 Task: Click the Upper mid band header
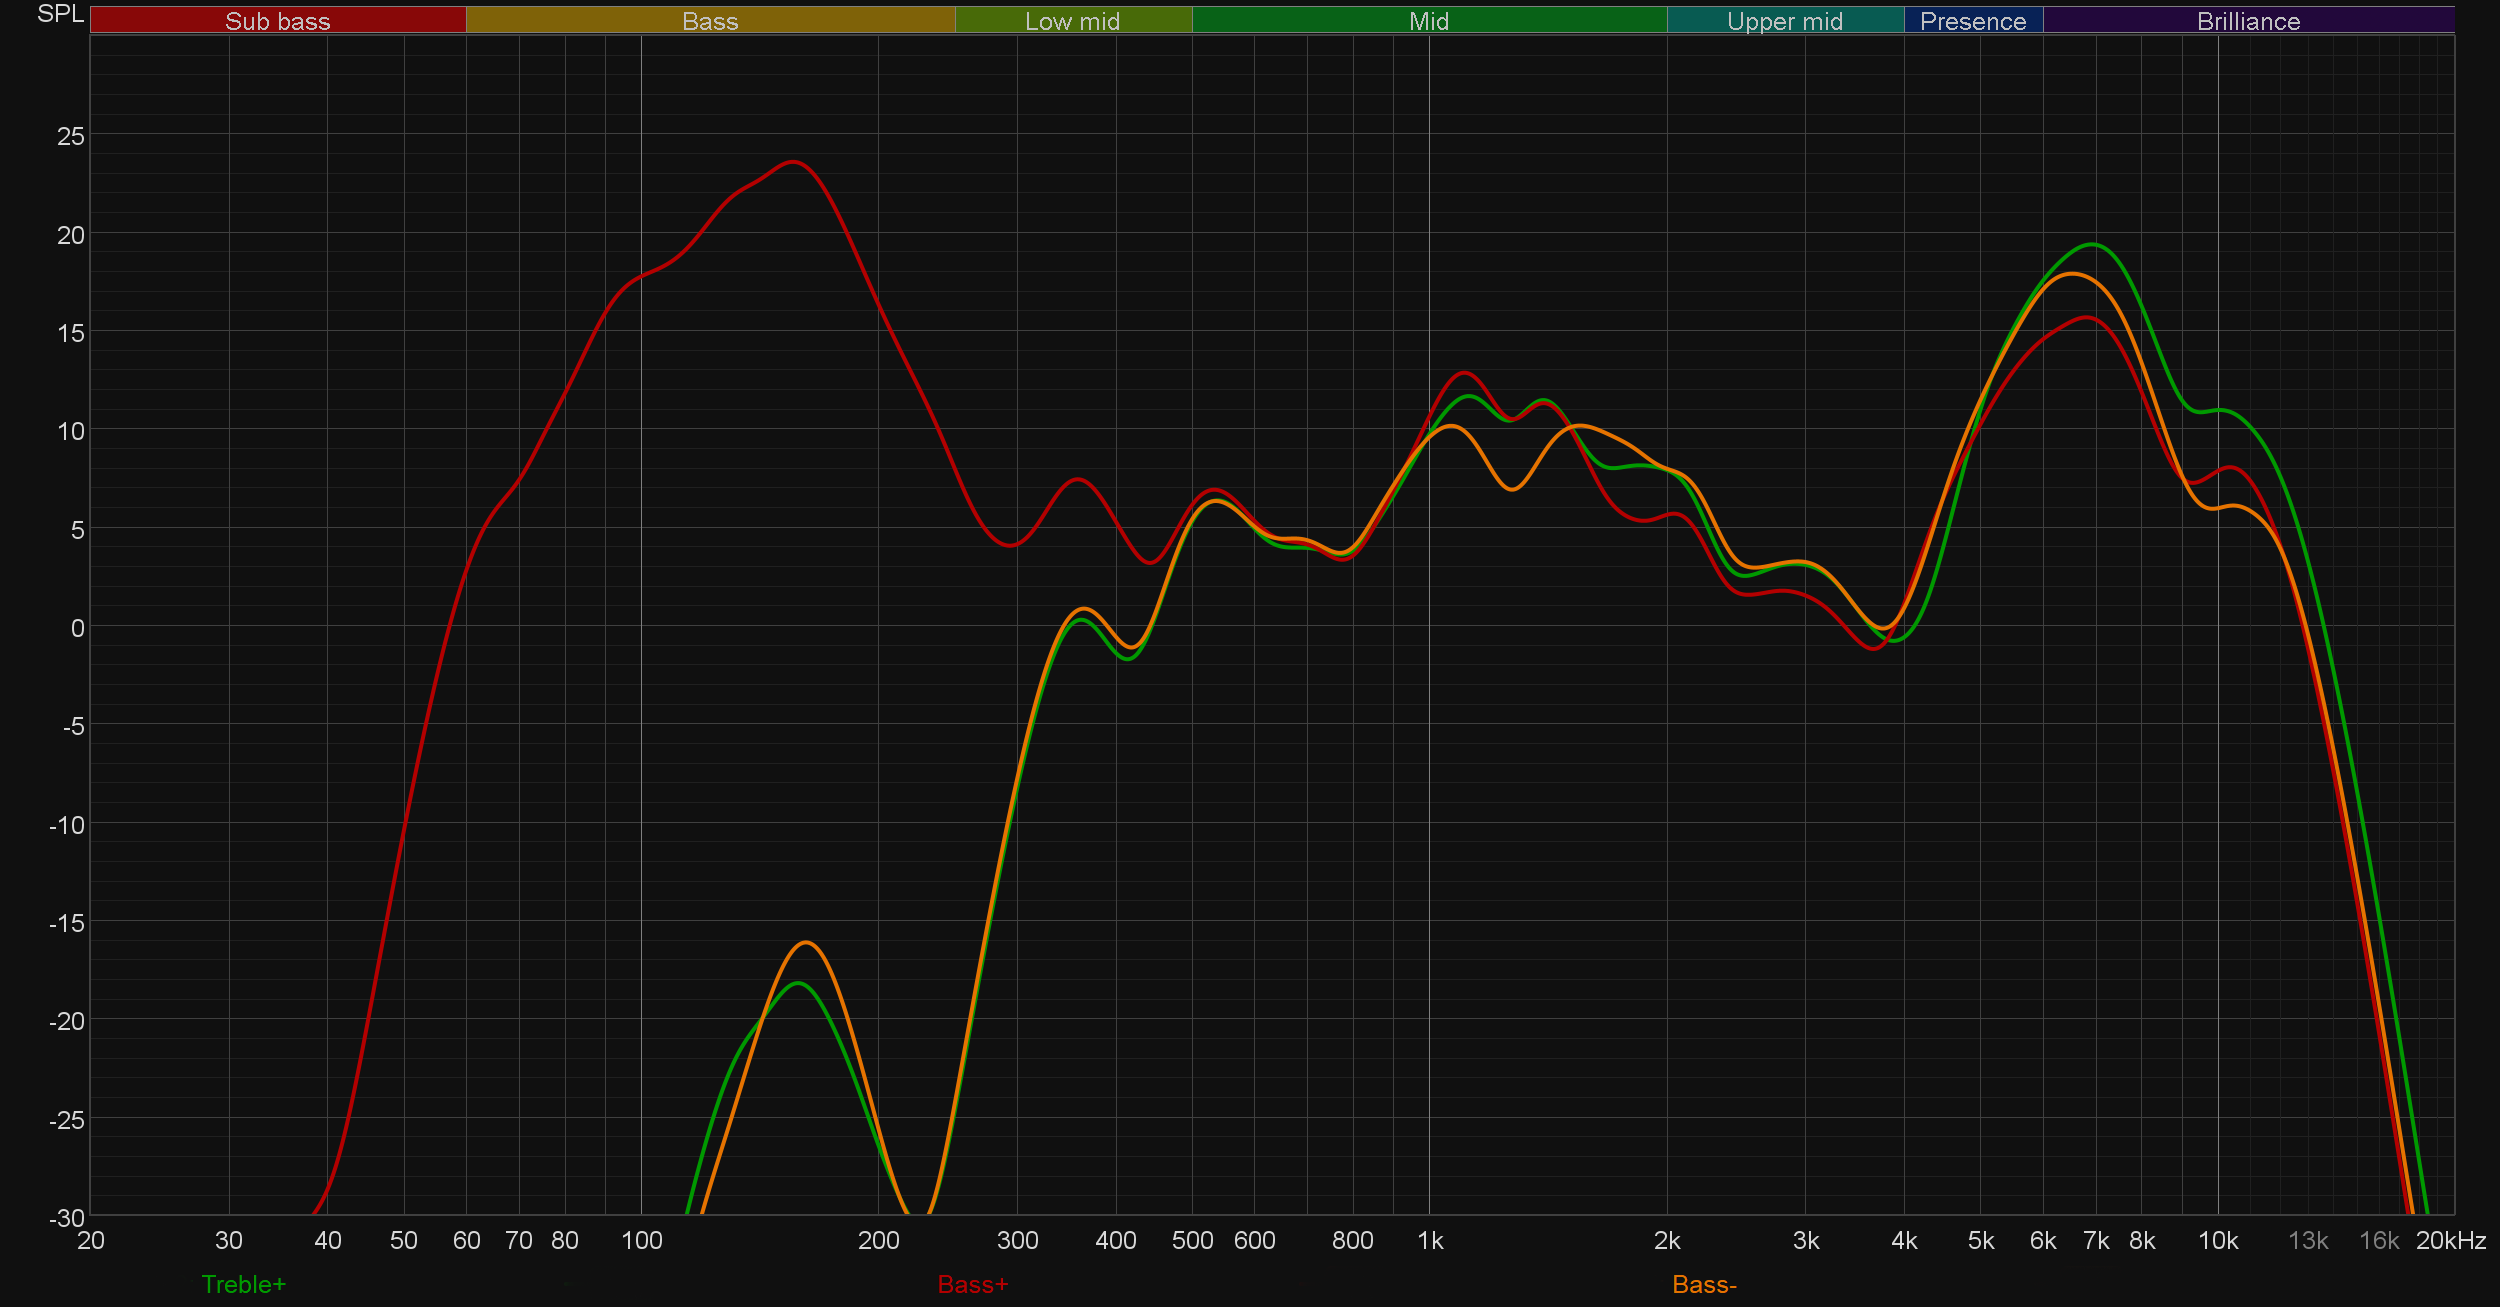(x=1785, y=20)
